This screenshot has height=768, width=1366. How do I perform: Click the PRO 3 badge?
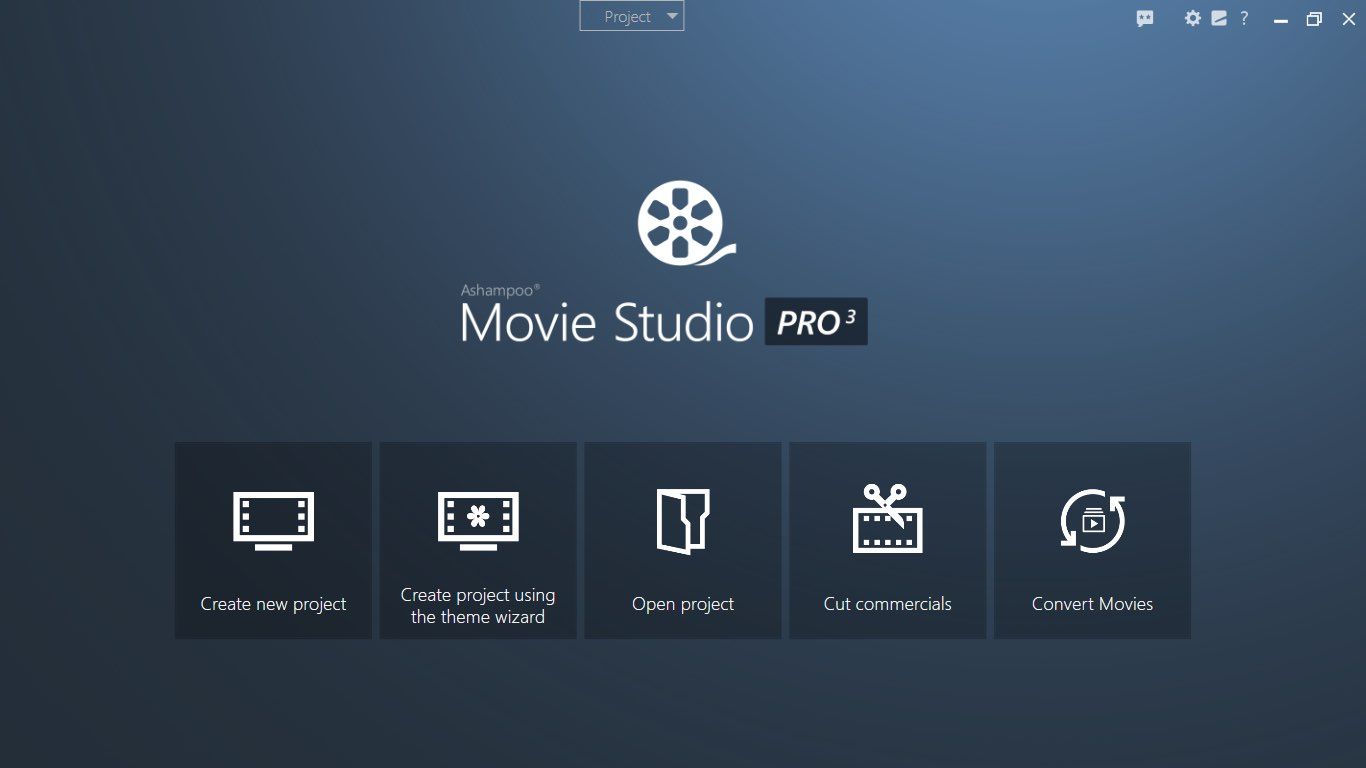coord(816,322)
